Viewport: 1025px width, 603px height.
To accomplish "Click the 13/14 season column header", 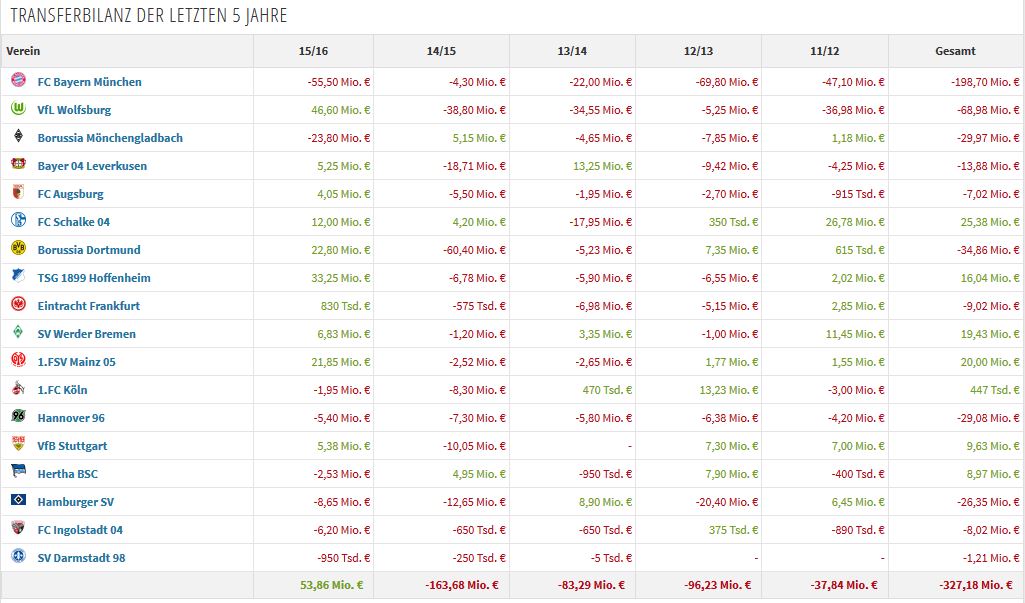I will [572, 51].
